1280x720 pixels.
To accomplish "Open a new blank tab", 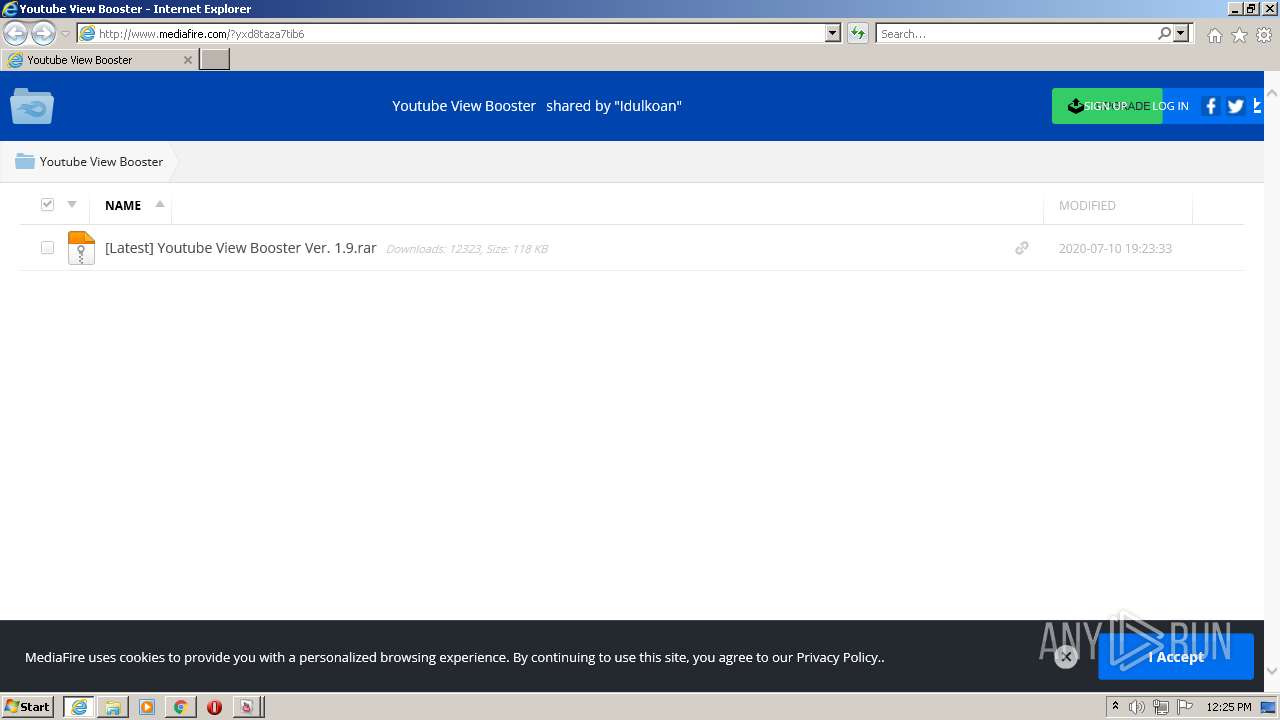I will (x=215, y=60).
